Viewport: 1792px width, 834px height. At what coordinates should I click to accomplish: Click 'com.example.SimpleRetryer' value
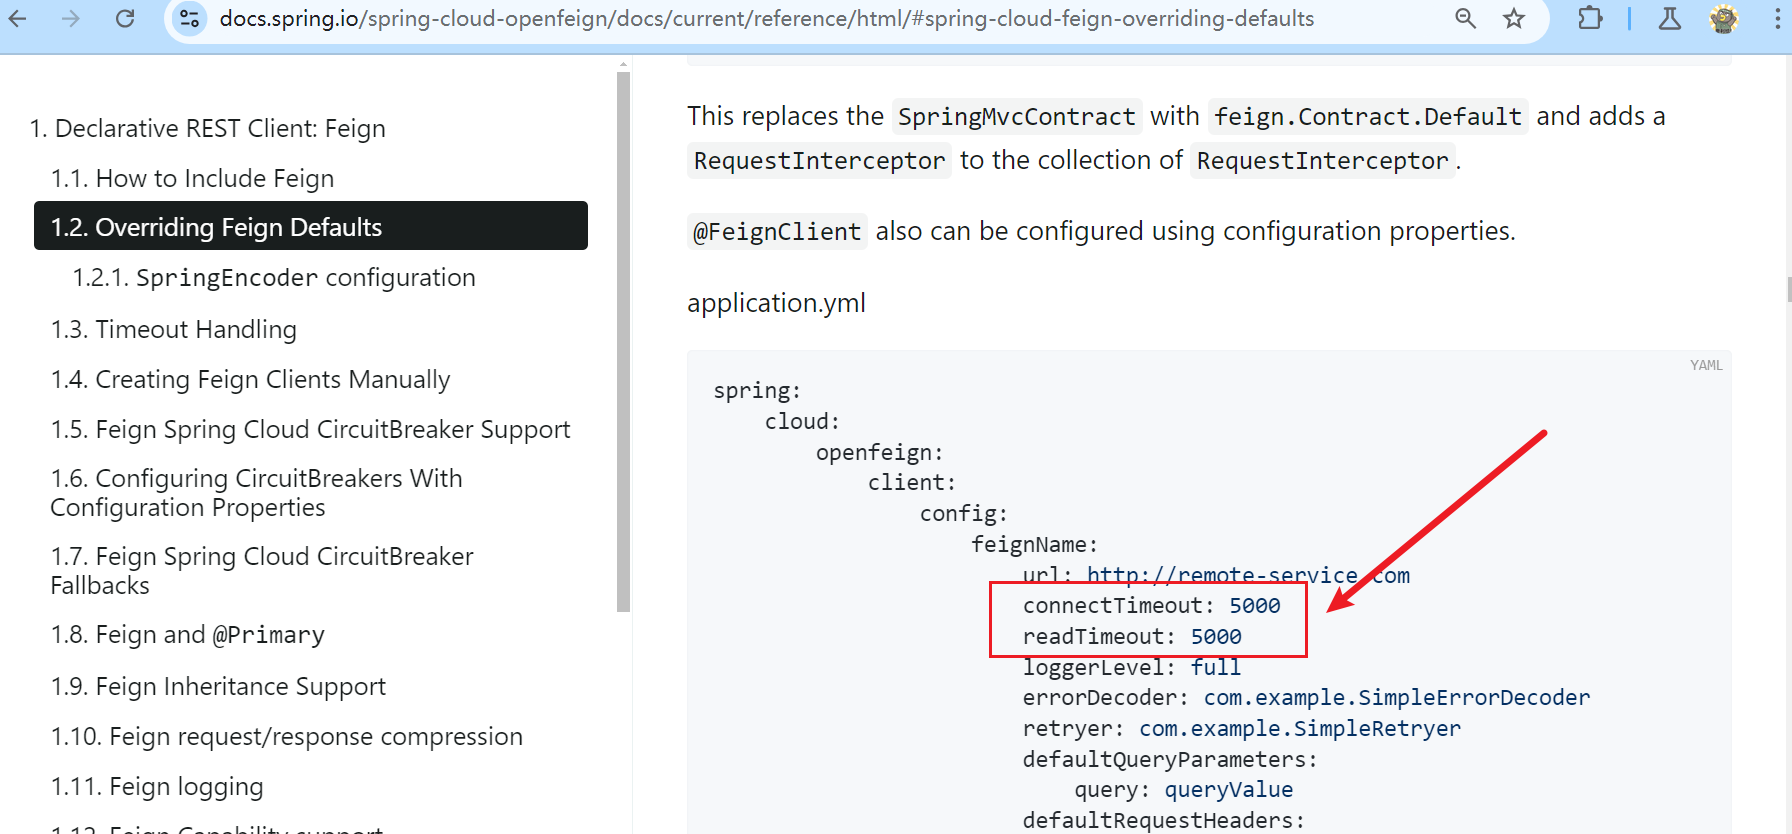tap(1300, 729)
